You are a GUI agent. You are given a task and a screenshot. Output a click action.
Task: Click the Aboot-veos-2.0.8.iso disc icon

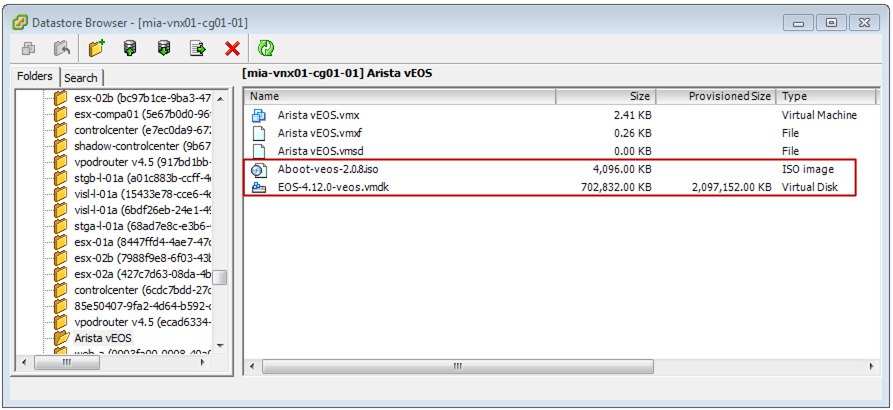point(259,169)
